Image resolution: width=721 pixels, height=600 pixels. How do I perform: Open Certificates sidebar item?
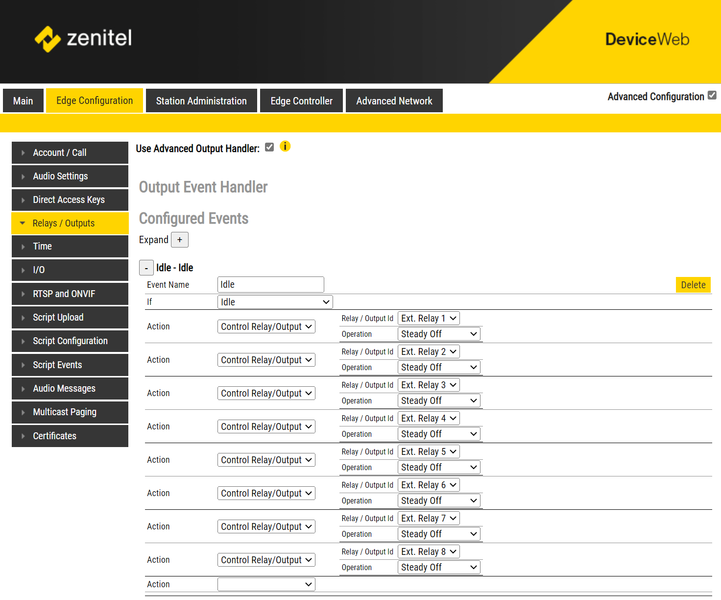tap(70, 436)
